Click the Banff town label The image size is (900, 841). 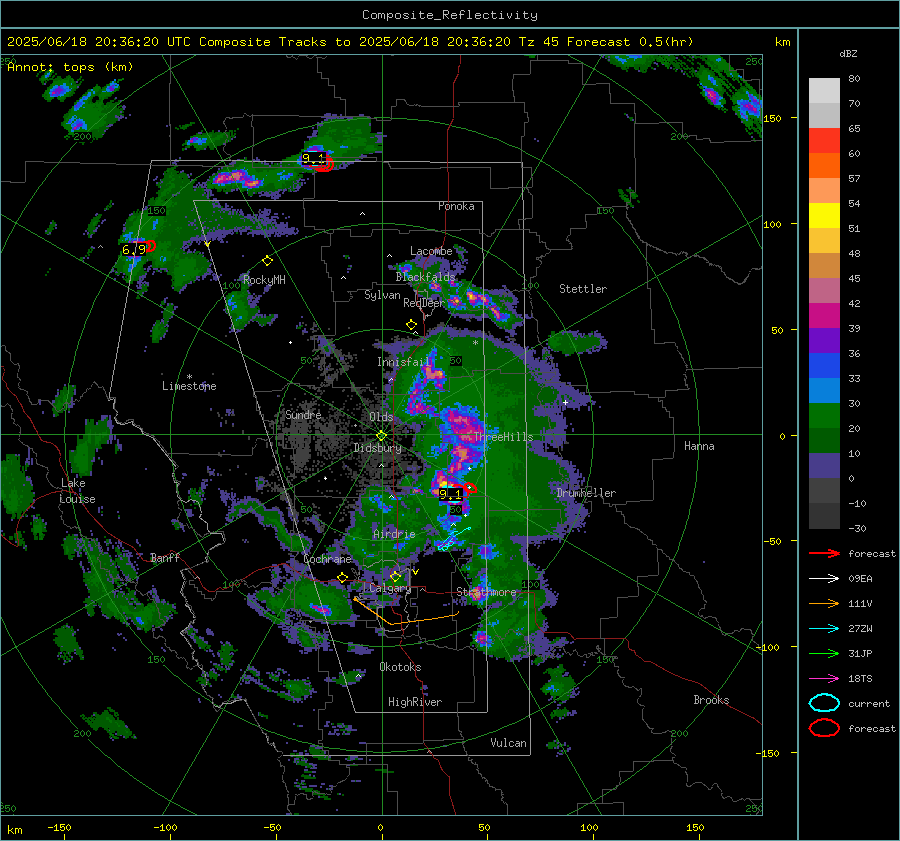[x=165, y=557]
